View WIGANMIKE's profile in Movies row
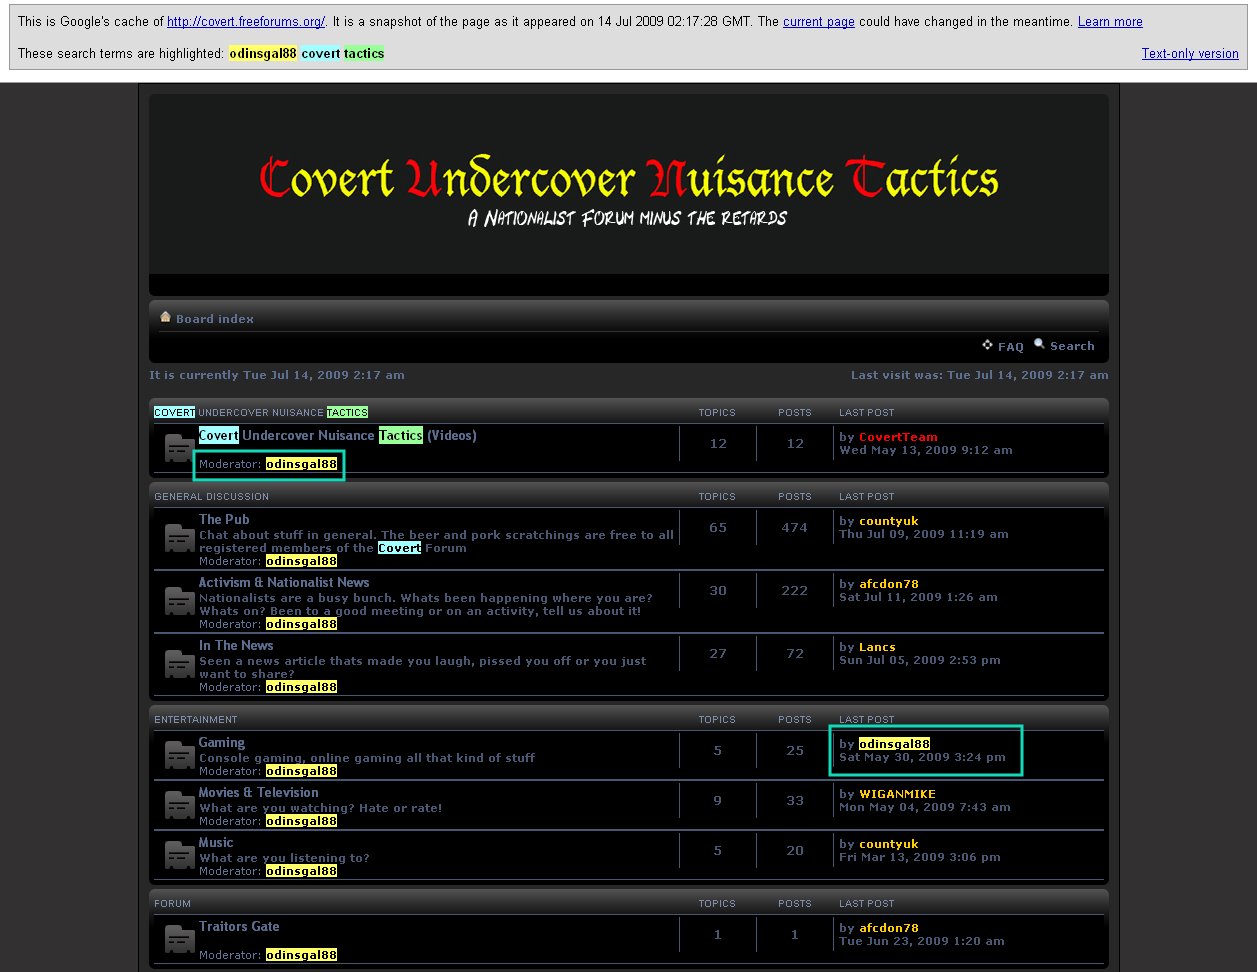Image resolution: width=1257 pixels, height=972 pixels. point(897,794)
